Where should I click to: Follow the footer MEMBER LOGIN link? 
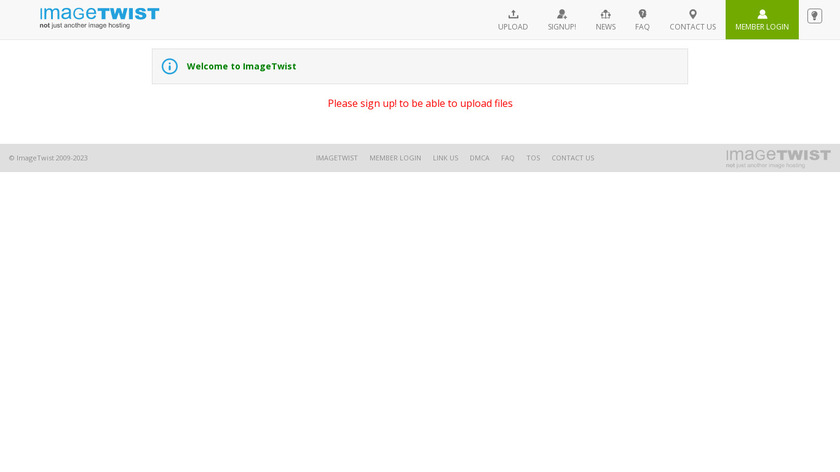tap(395, 158)
